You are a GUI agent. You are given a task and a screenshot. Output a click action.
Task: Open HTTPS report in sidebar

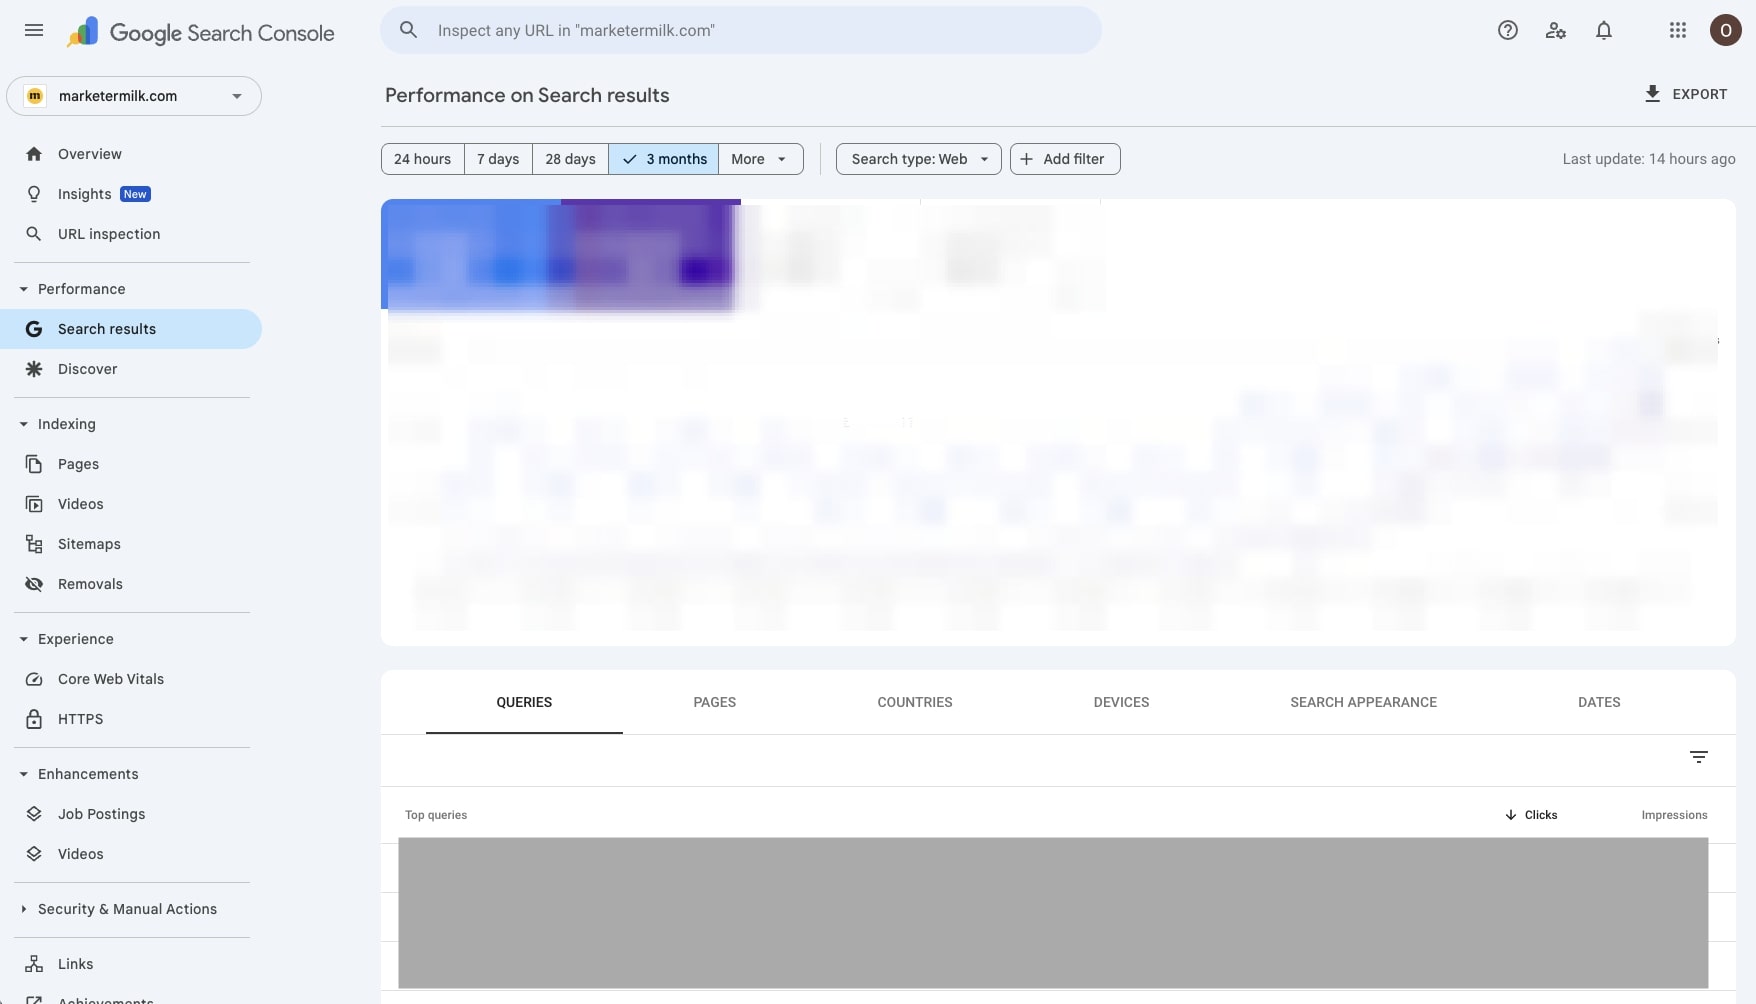[131, 719]
